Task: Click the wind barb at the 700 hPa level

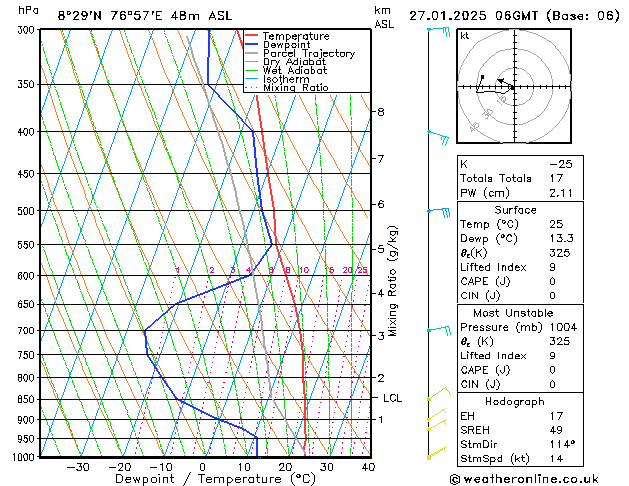Action: coord(439,330)
